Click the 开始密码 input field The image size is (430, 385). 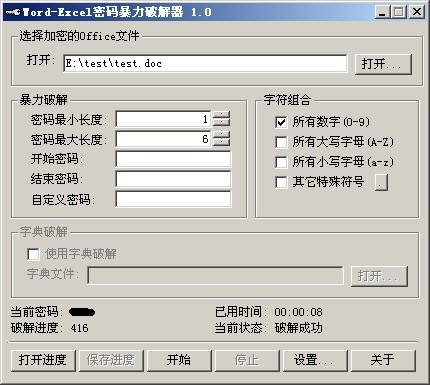[x=173, y=159]
